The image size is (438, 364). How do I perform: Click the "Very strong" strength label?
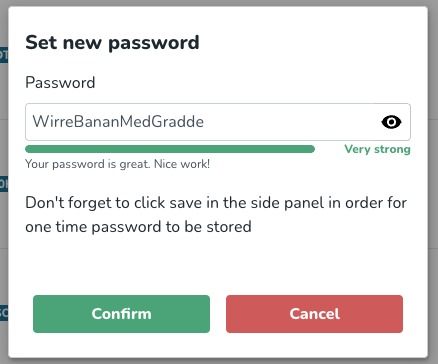click(x=377, y=149)
